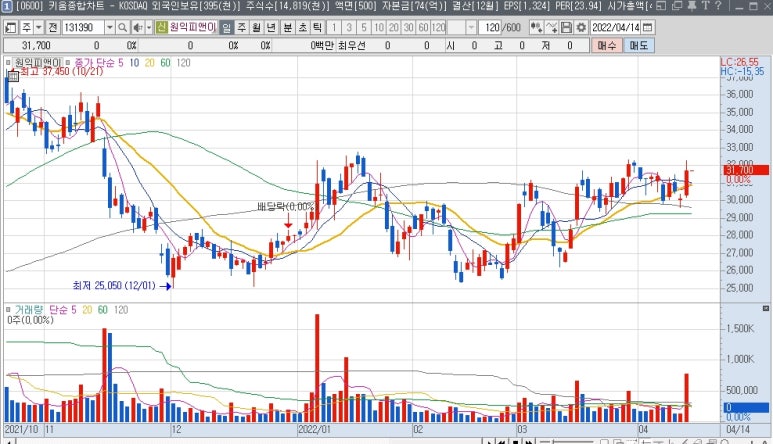The width and height of the screenshot is (773, 444).
Task: Click the 2022/01 date axis label
Action: pos(314,429)
